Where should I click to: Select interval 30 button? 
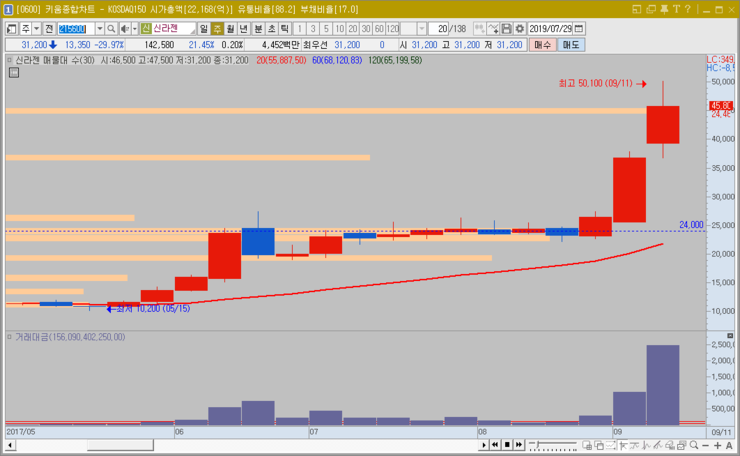(366, 29)
